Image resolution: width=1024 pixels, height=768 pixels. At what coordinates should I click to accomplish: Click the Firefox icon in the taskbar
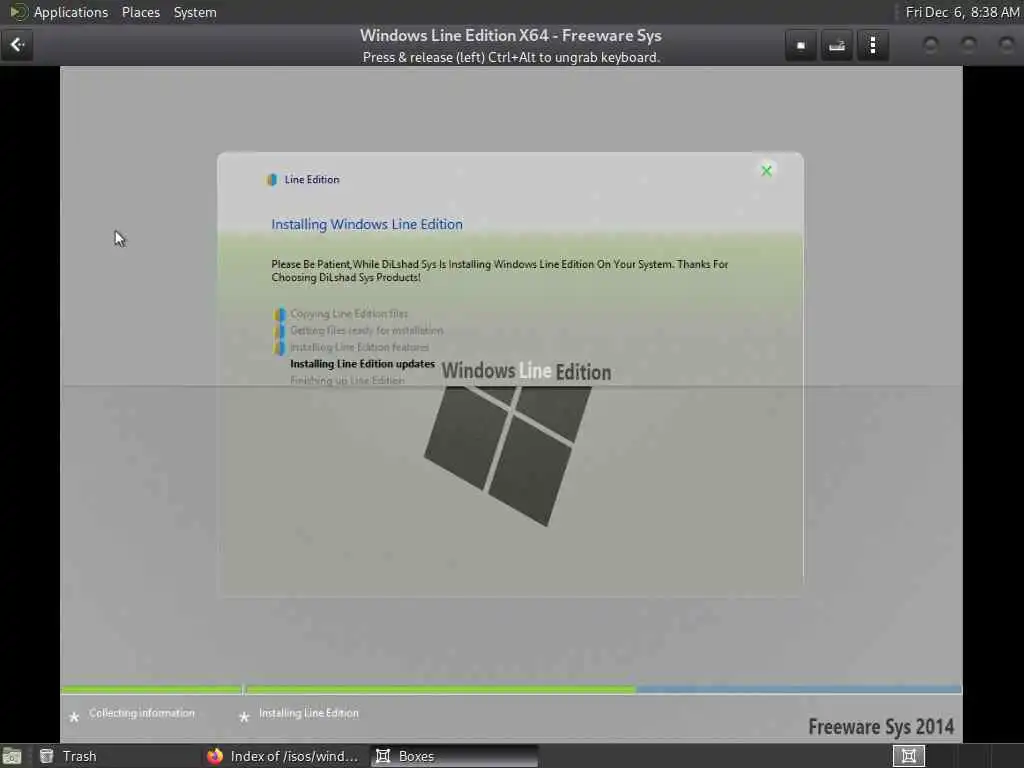(x=215, y=756)
